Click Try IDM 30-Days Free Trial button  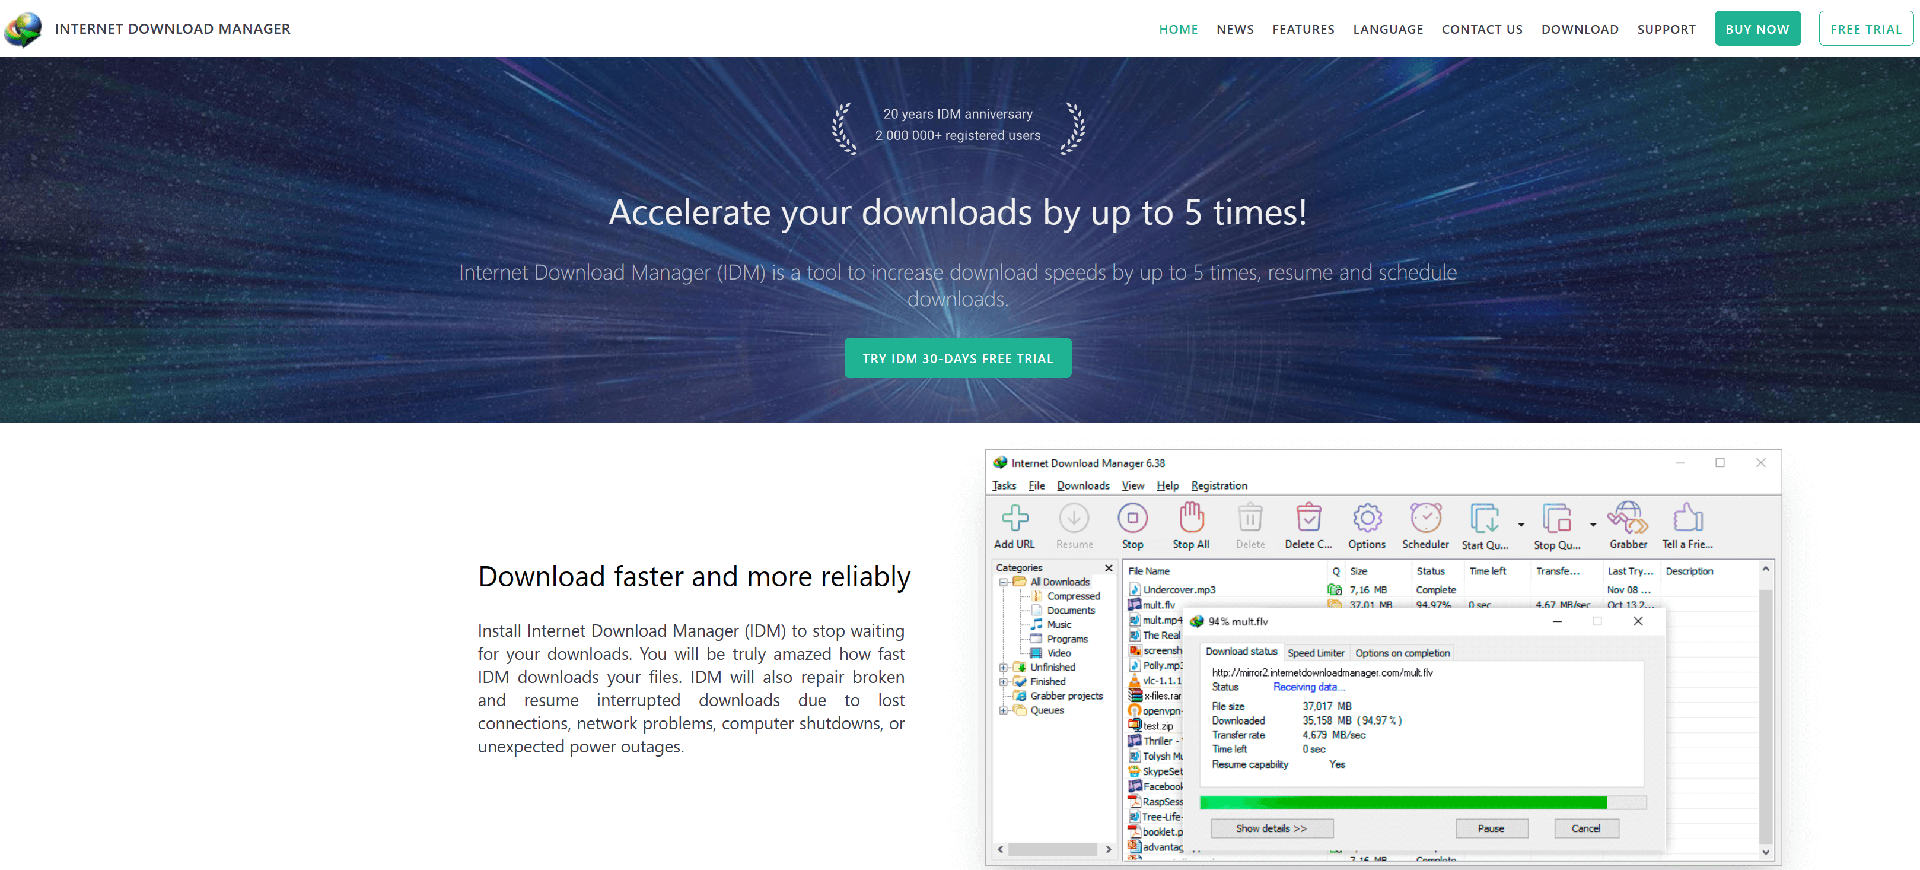coord(958,358)
